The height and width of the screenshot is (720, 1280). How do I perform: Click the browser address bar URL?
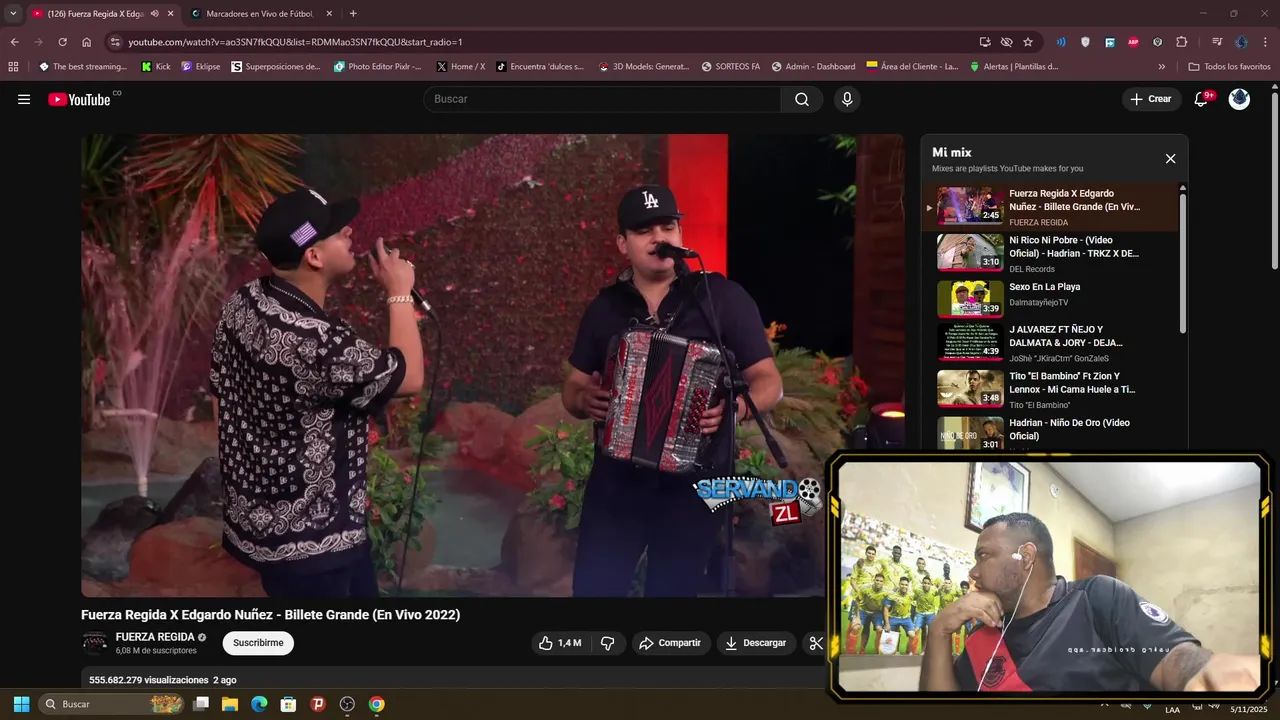tap(295, 42)
